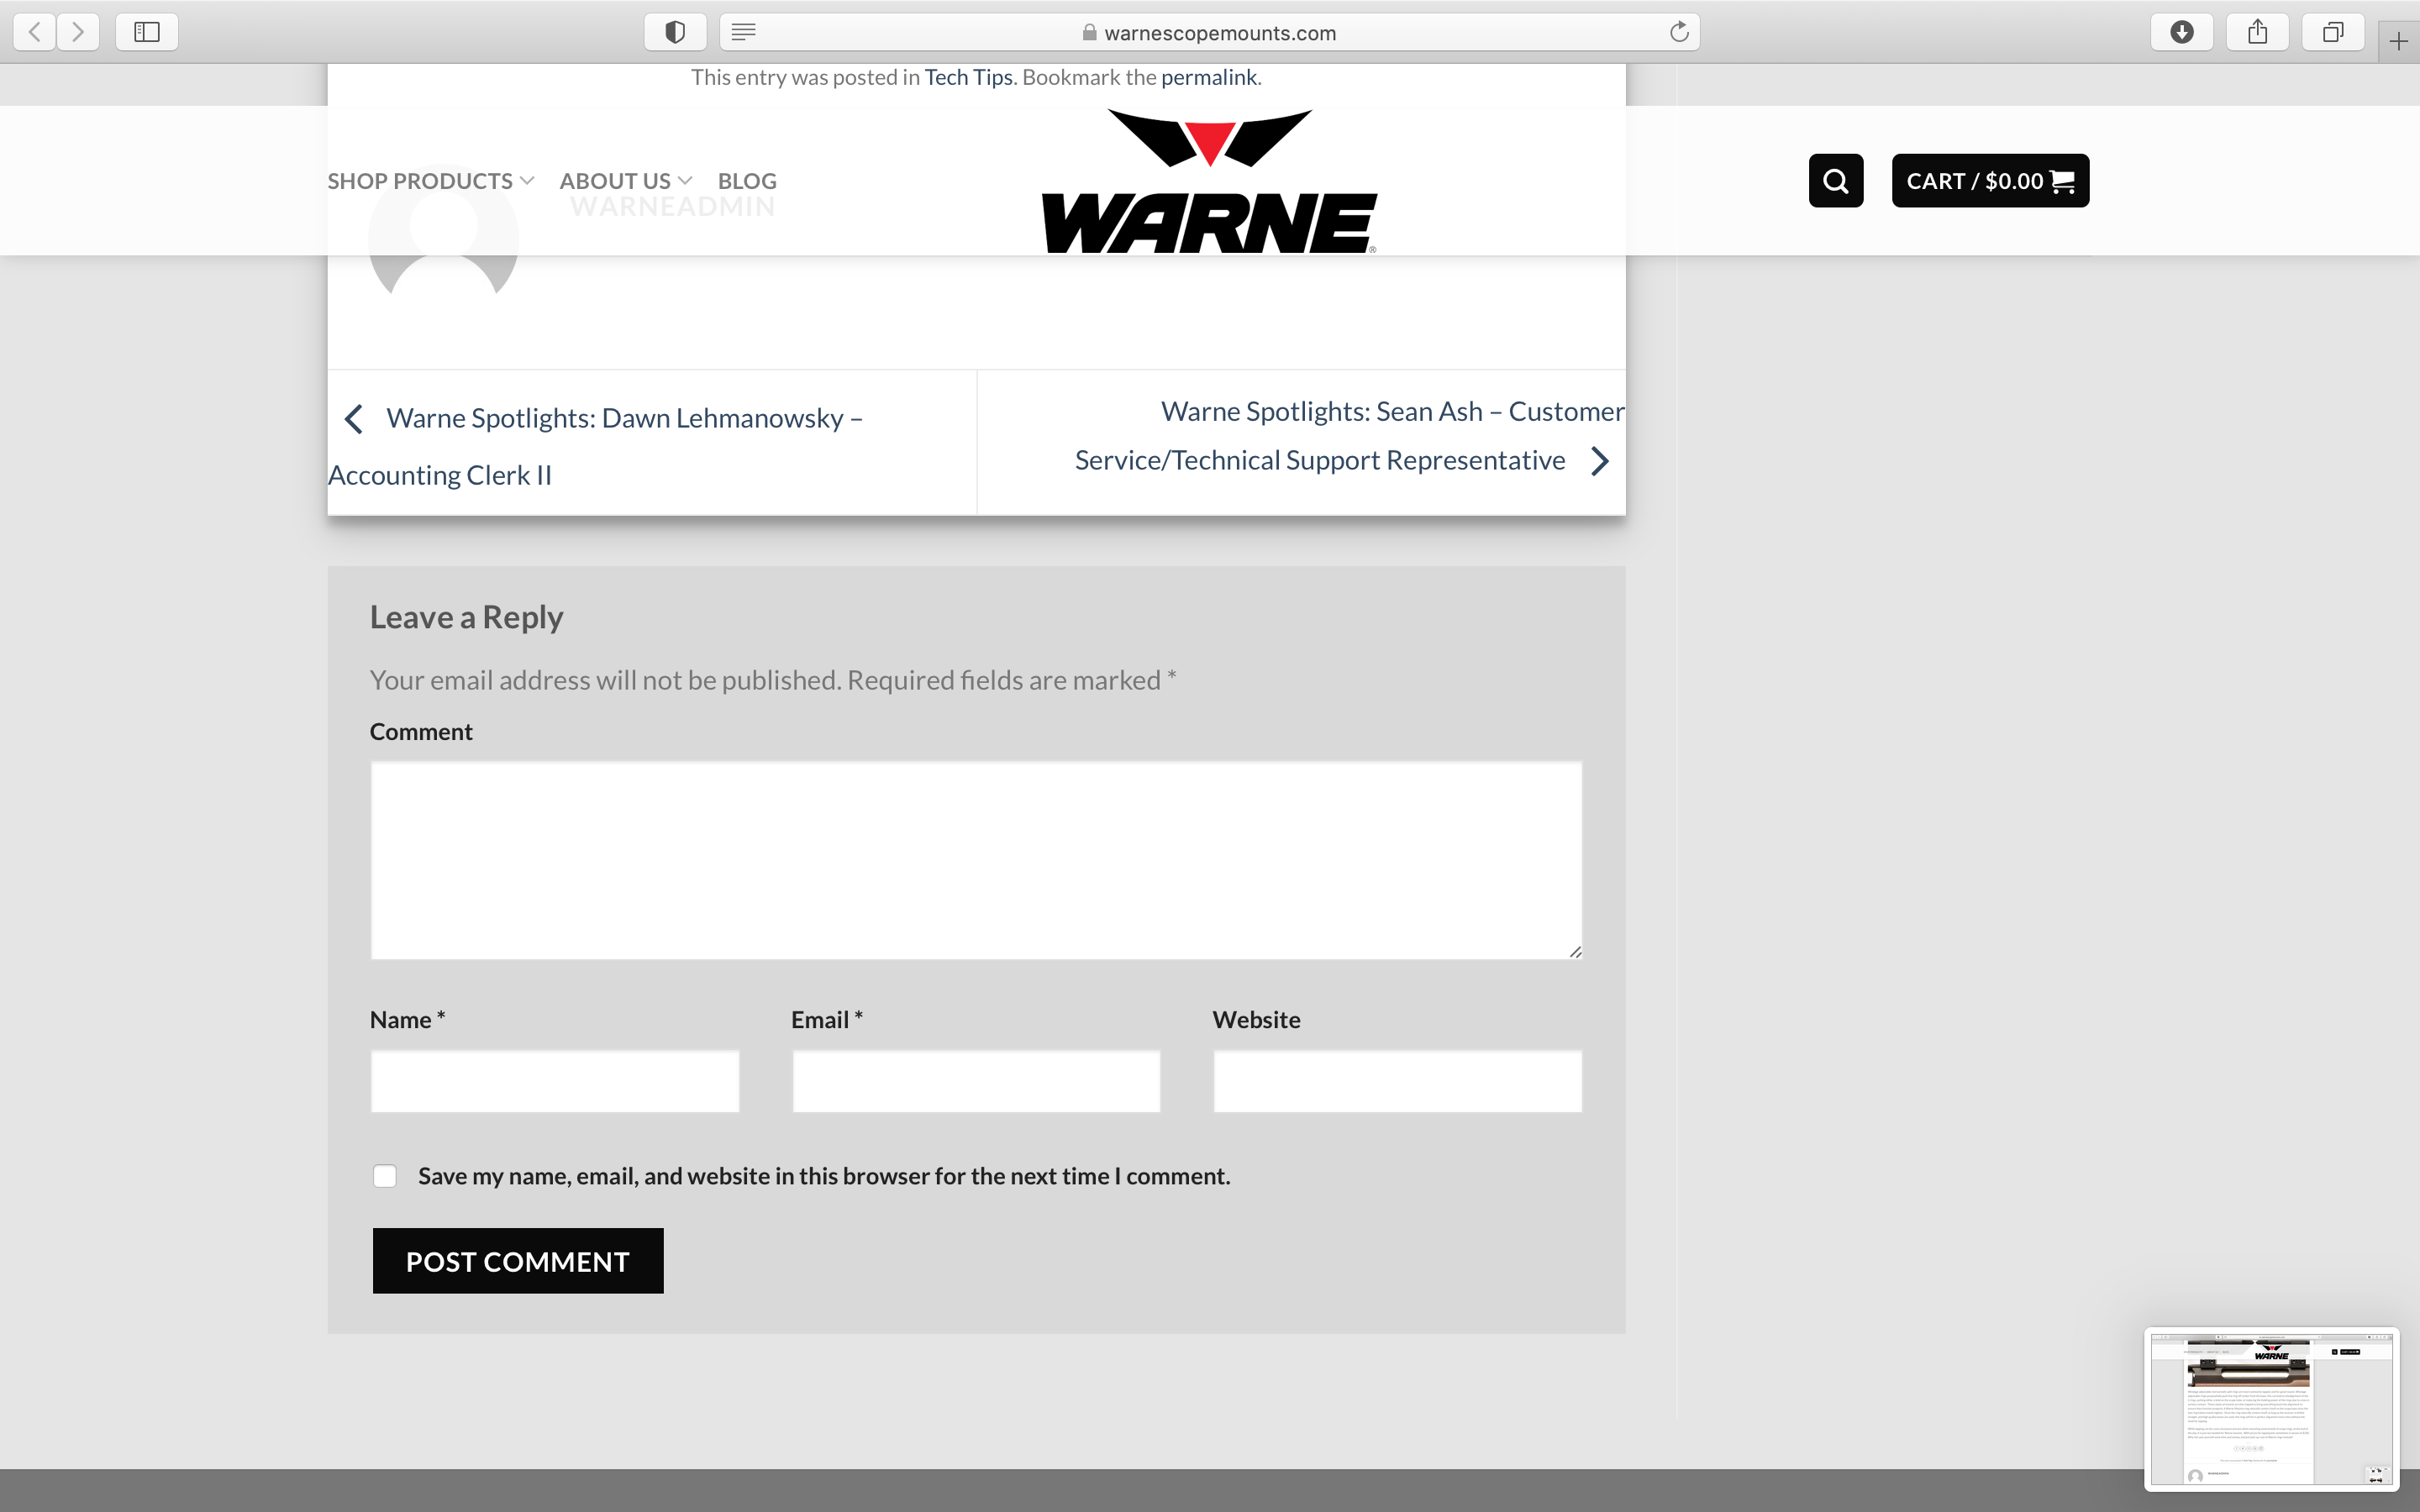Show the tab overview in Safari
This screenshot has width=2420, height=1512.
[x=2332, y=32]
